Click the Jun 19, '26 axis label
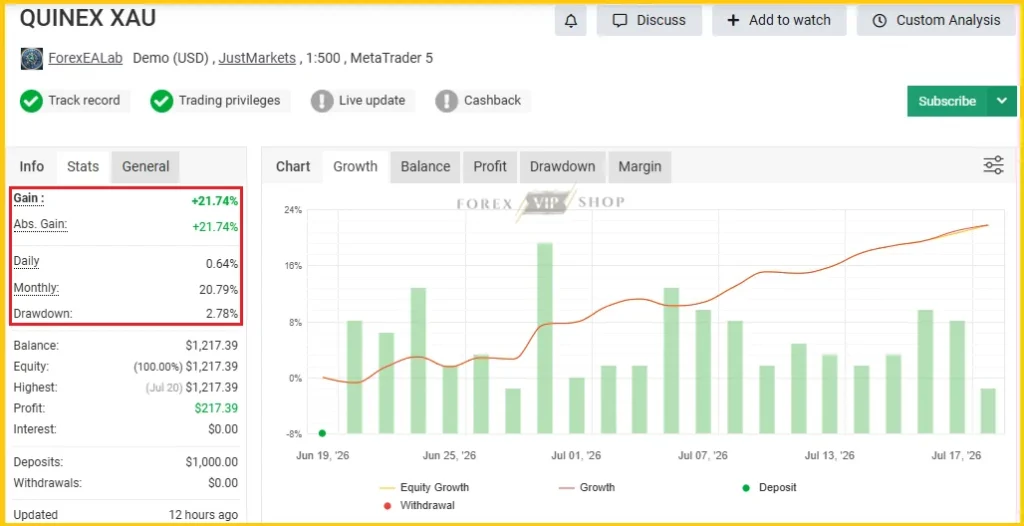1024x526 pixels. tap(323, 455)
